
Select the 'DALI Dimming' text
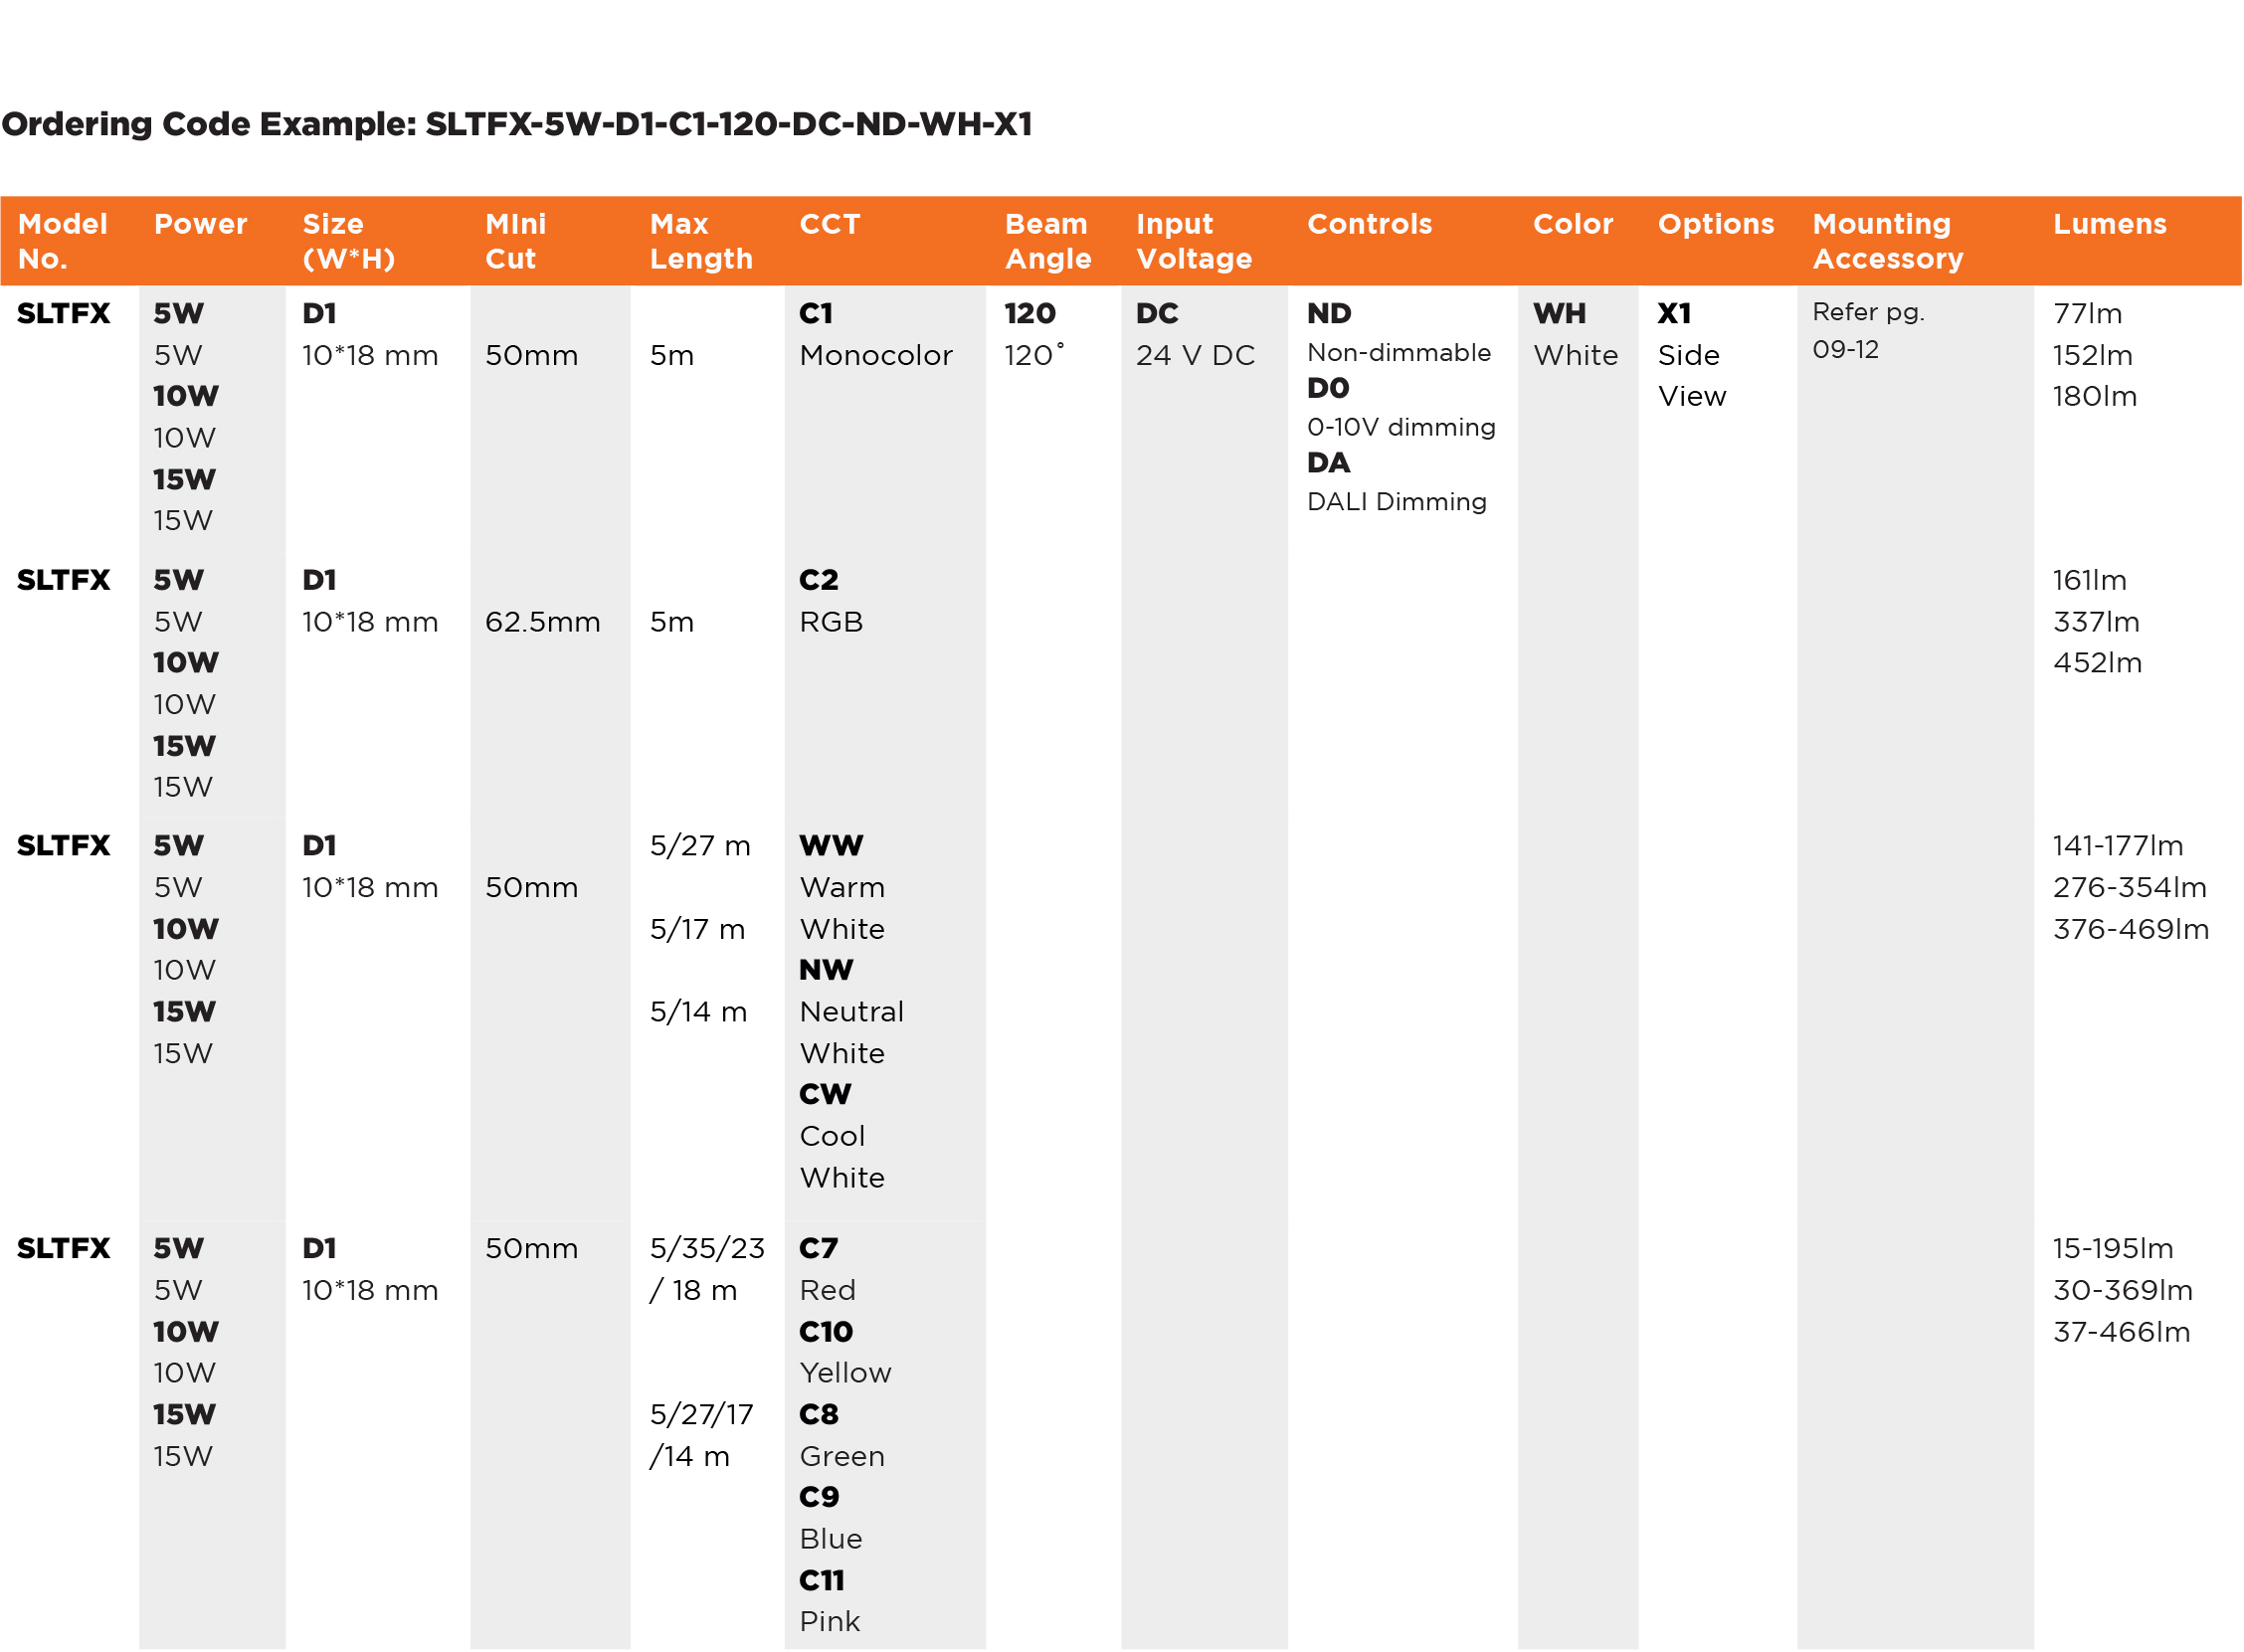(x=1397, y=502)
